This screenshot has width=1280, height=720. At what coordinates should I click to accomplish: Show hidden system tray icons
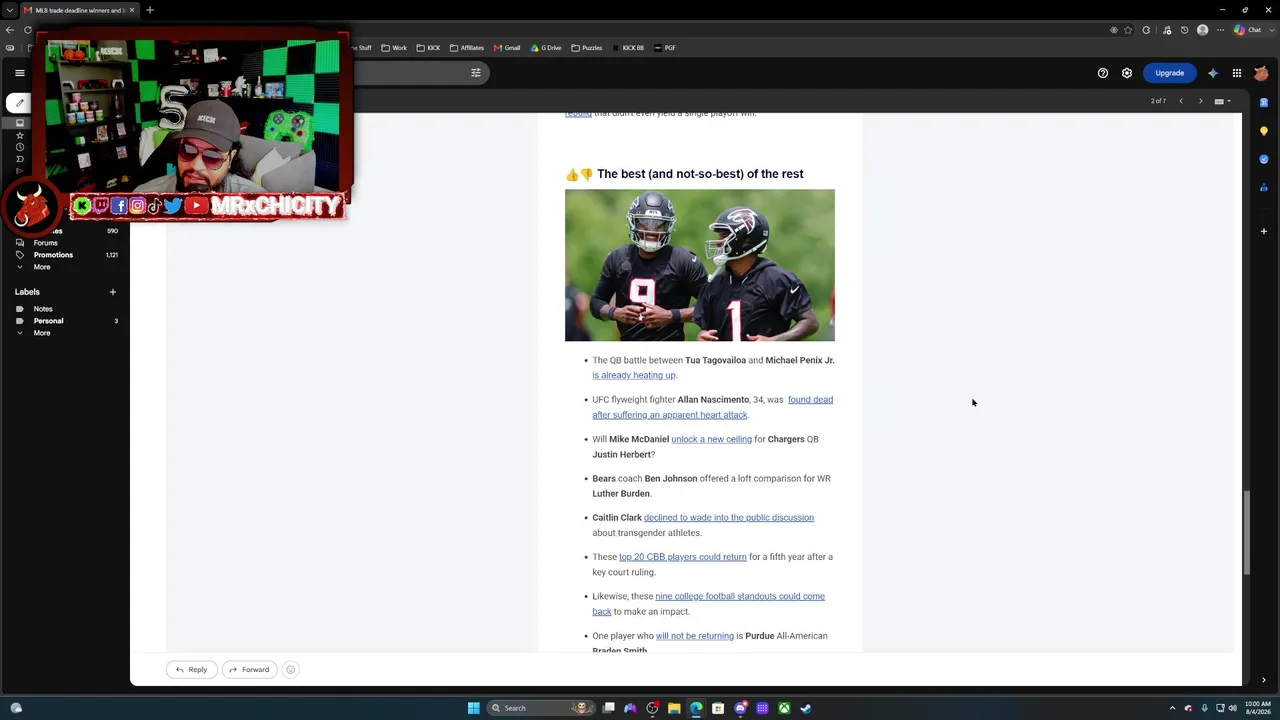1173,708
